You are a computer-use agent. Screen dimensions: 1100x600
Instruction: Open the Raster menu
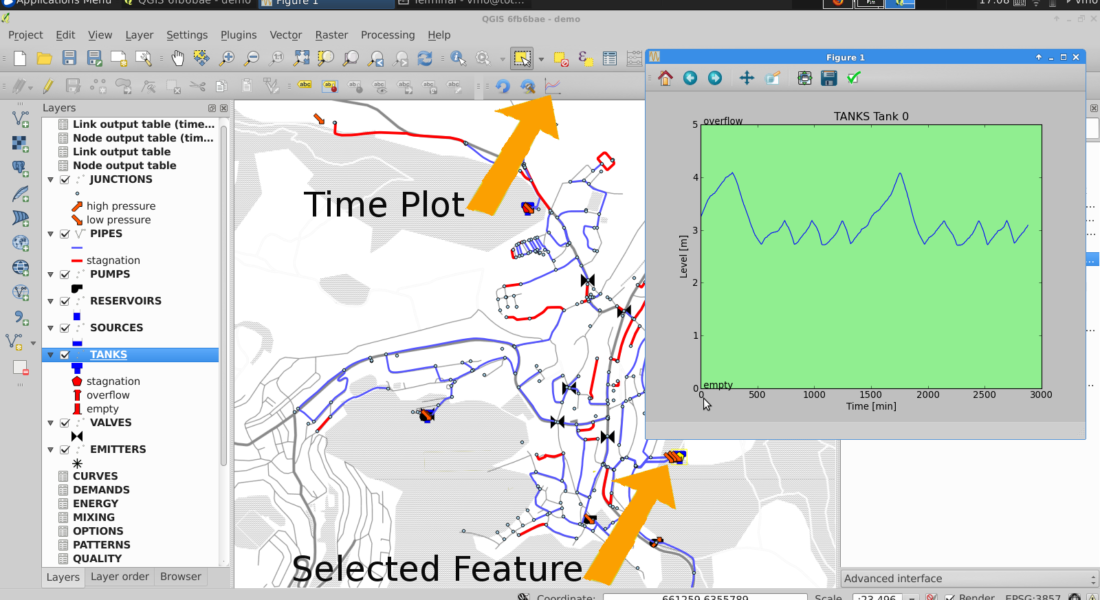click(331, 34)
